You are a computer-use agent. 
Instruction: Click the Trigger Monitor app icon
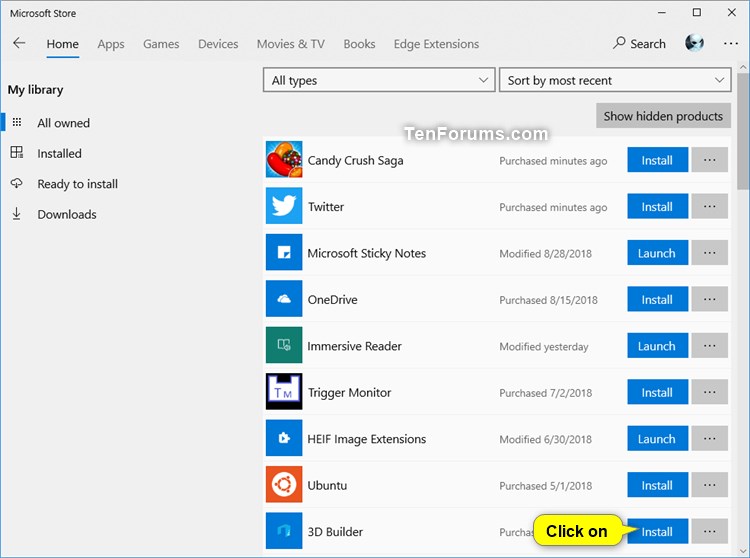(284, 391)
